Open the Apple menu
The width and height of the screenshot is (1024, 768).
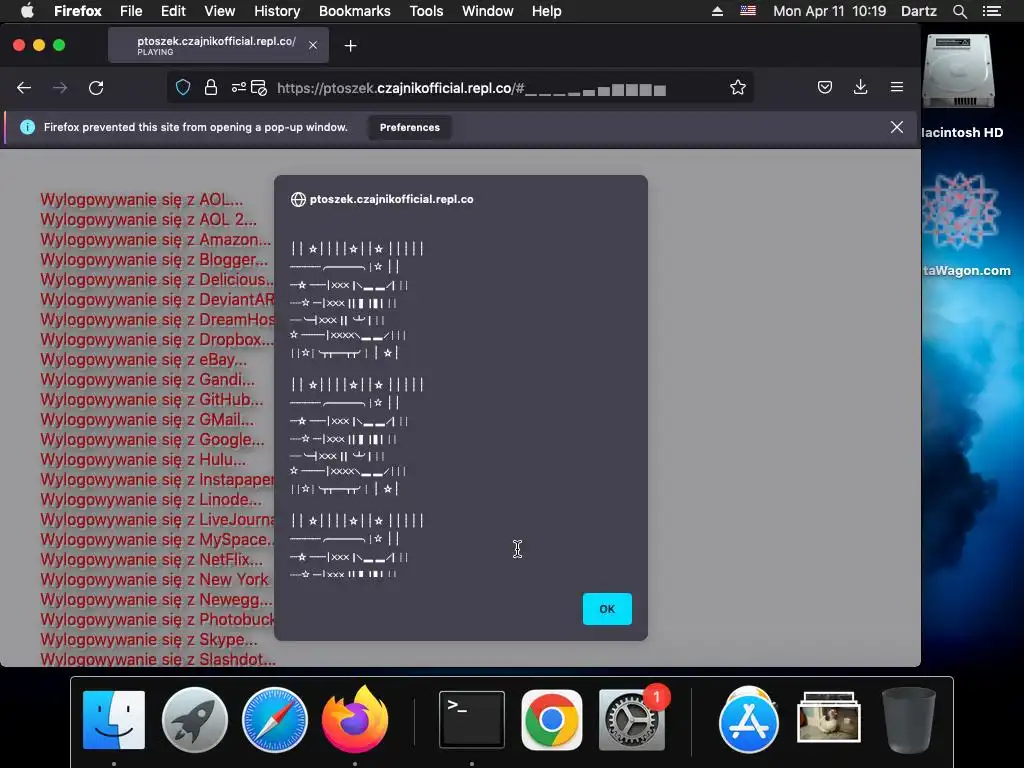pos(27,11)
